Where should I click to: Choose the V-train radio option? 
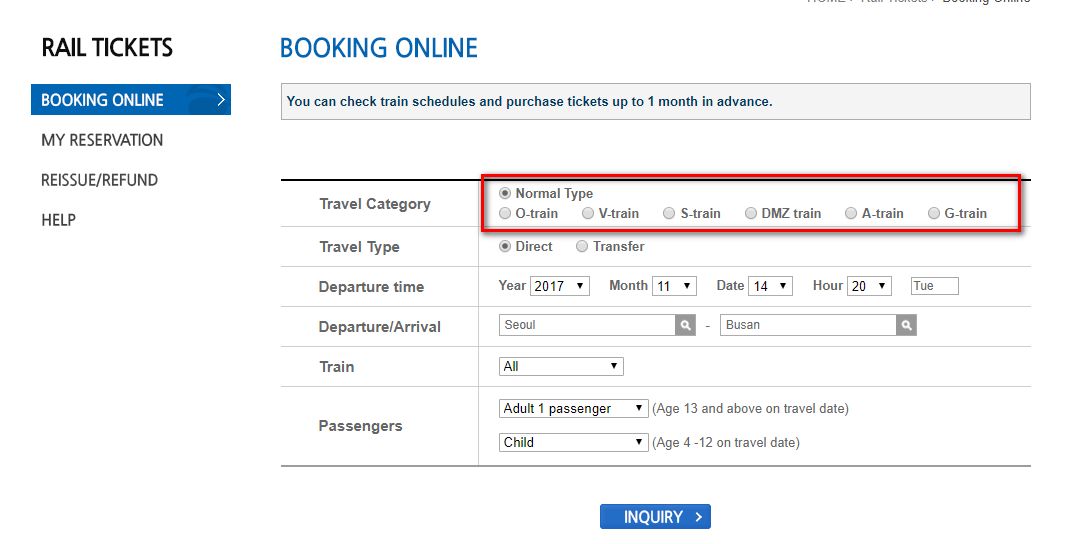pyautogui.click(x=589, y=213)
